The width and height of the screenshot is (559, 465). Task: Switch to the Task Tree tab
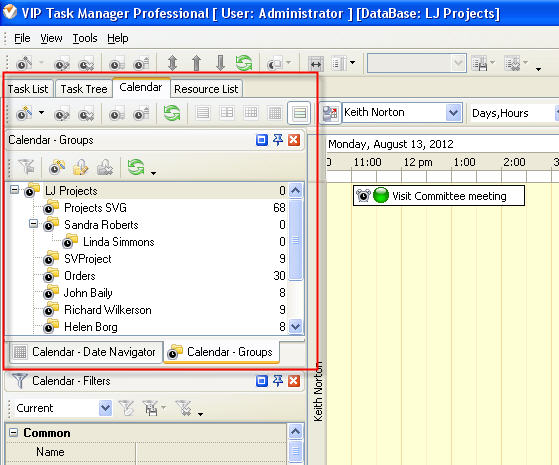[x=84, y=89]
